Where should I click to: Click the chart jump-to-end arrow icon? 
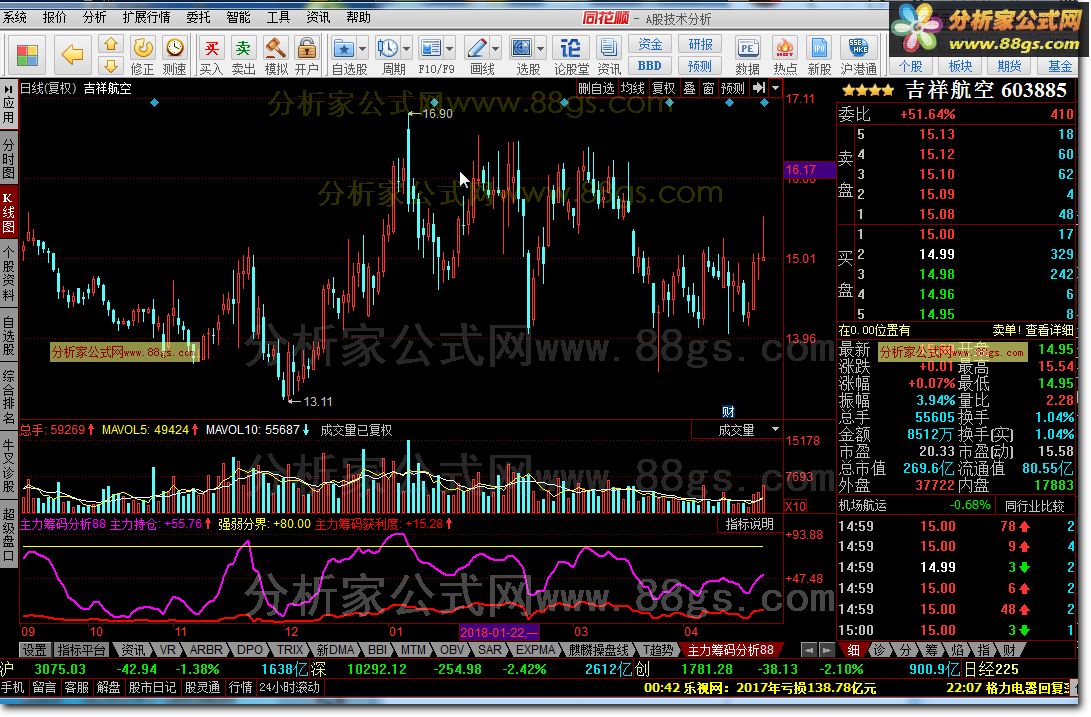coord(759,88)
